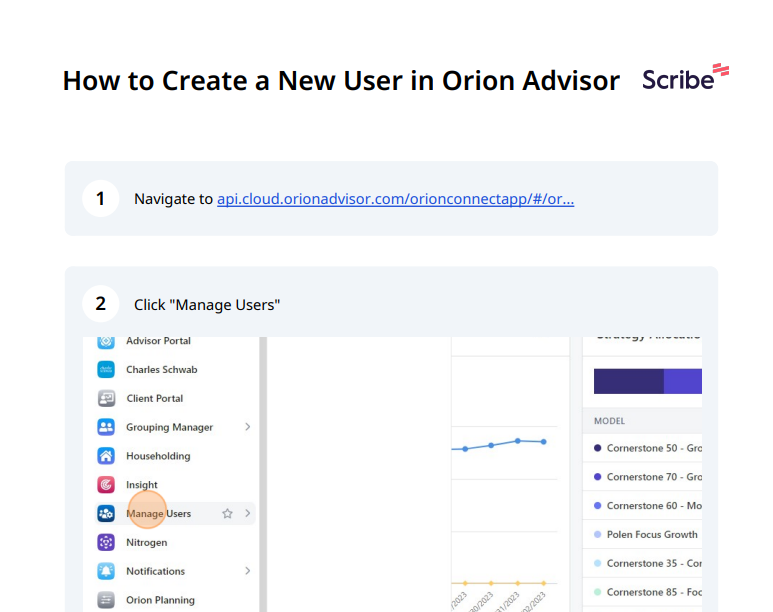773x612 pixels.
Task: Open Insight menu entry
Action: coord(142,485)
